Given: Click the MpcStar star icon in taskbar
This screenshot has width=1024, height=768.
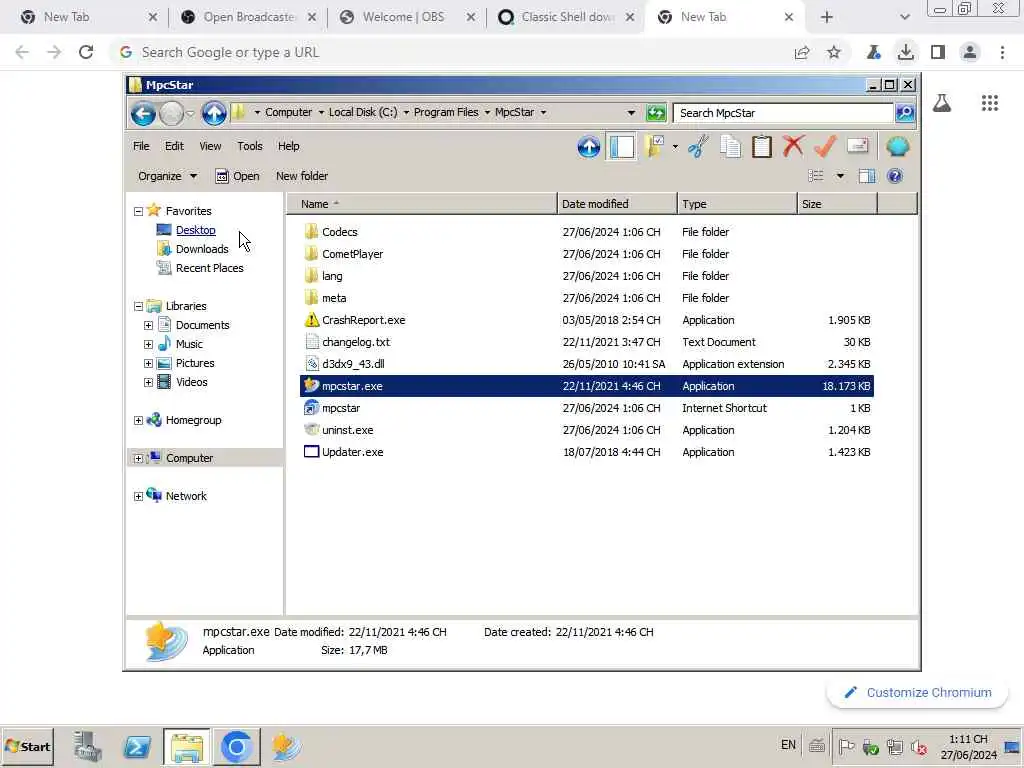Looking at the screenshot, I should tap(285, 746).
